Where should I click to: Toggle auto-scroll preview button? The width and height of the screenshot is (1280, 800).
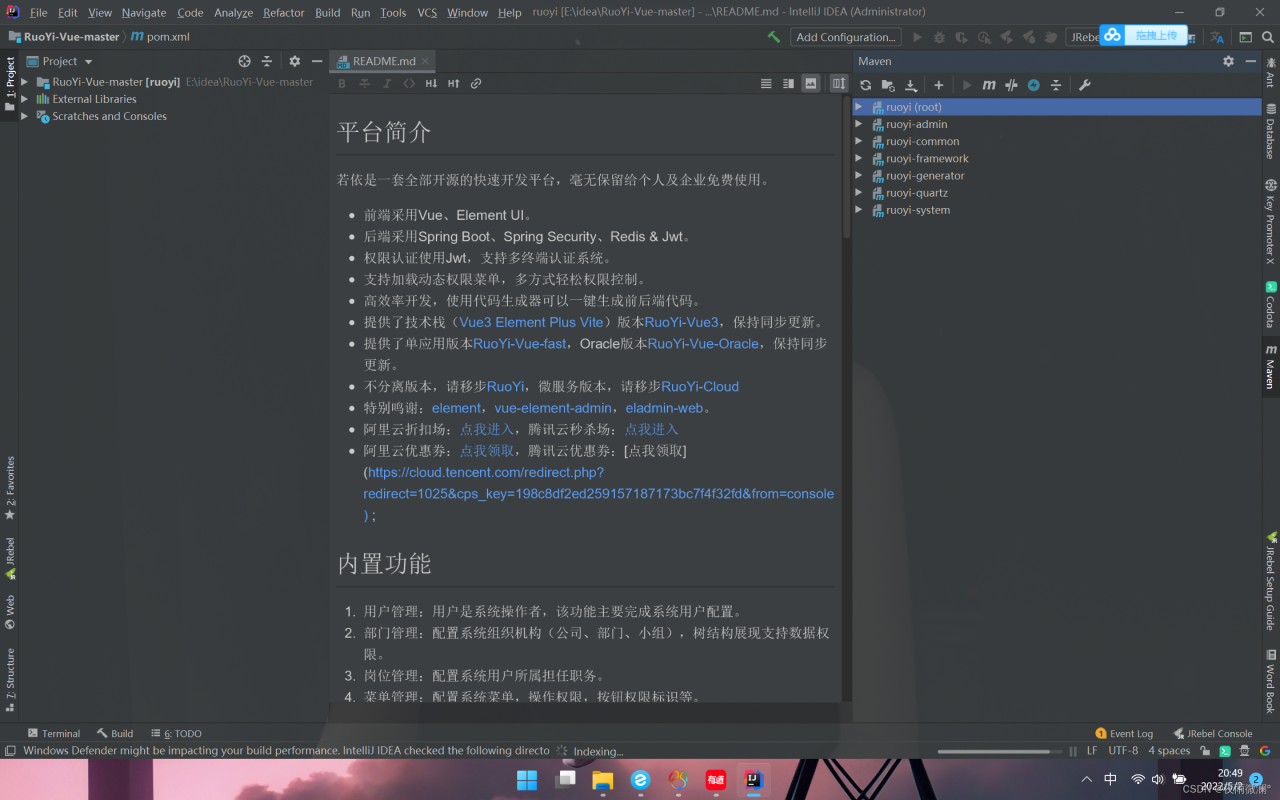[x=839, y=84]
